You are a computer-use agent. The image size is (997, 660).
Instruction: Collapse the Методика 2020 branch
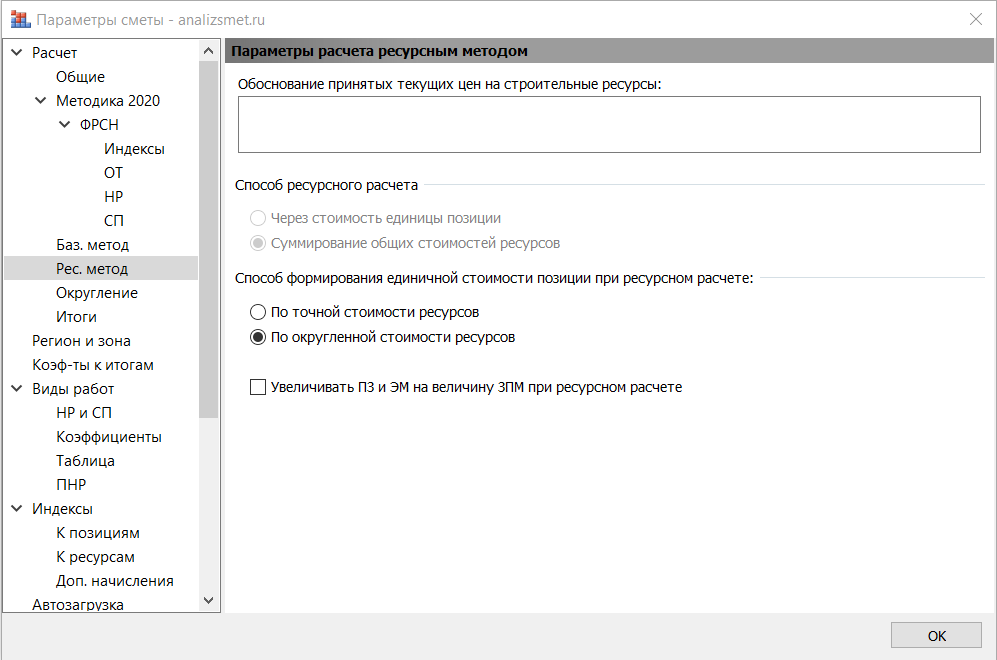click(41, 100)
